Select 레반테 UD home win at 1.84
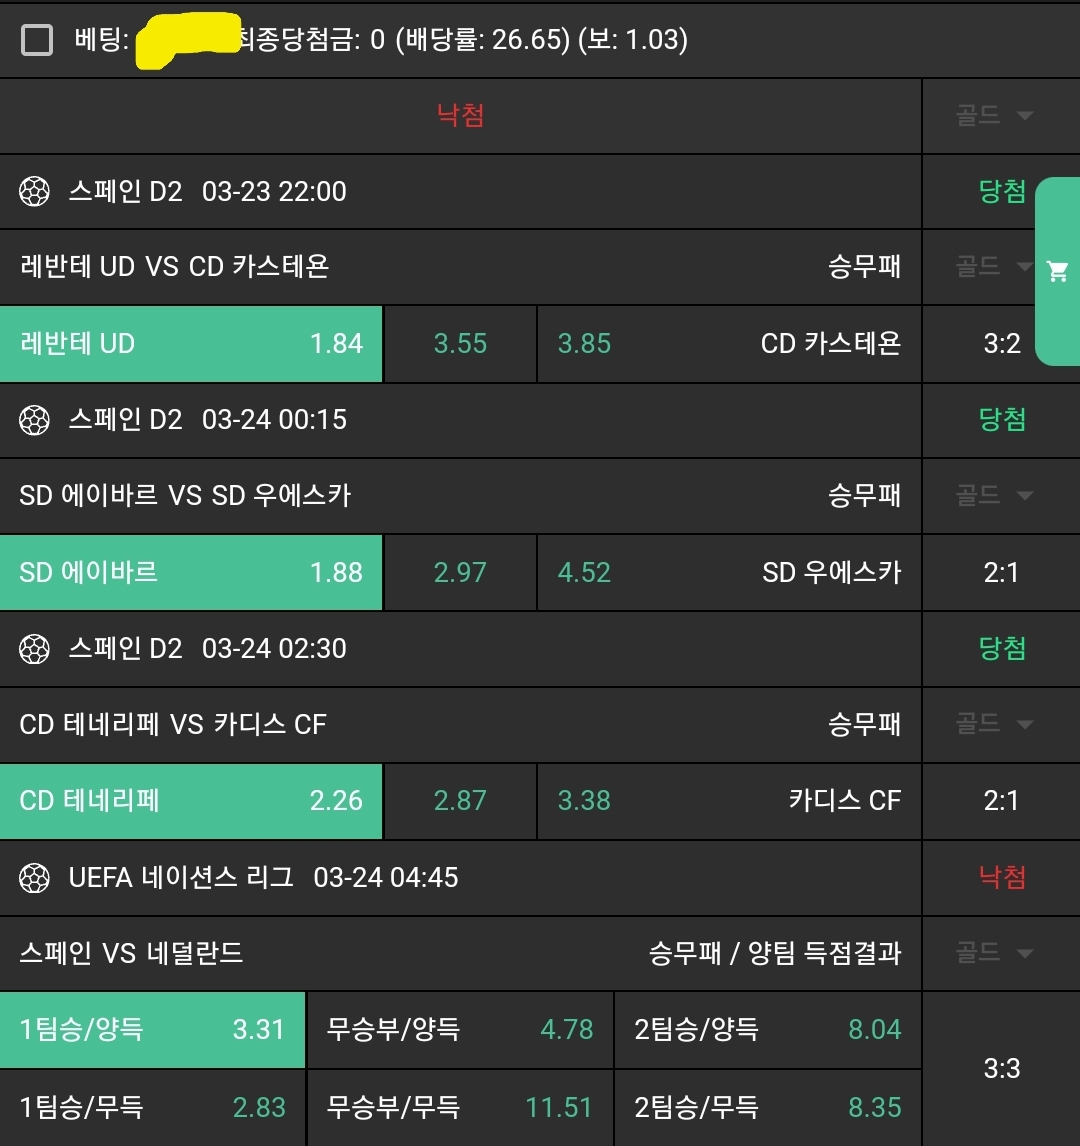The height and width of the screenshot is (1146, 1080). (191, 344)
